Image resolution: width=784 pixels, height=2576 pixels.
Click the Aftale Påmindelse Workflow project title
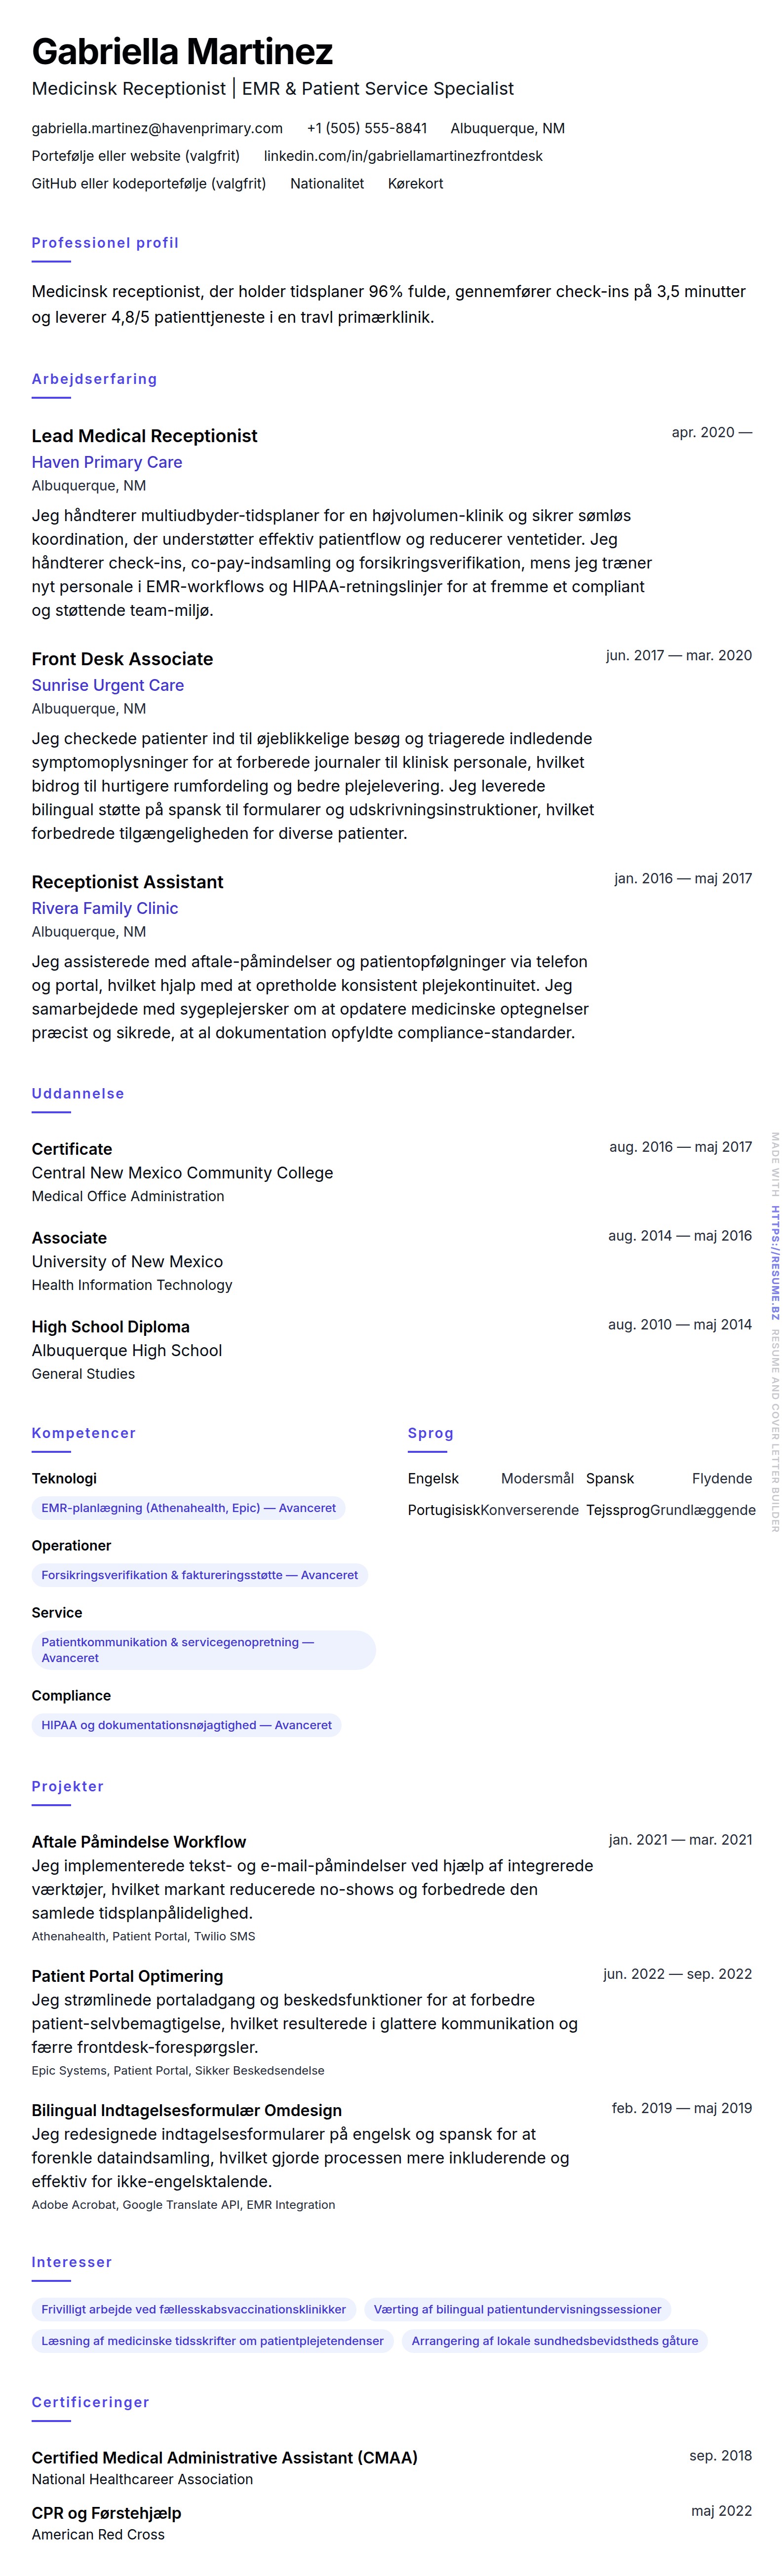point(138,1842)
